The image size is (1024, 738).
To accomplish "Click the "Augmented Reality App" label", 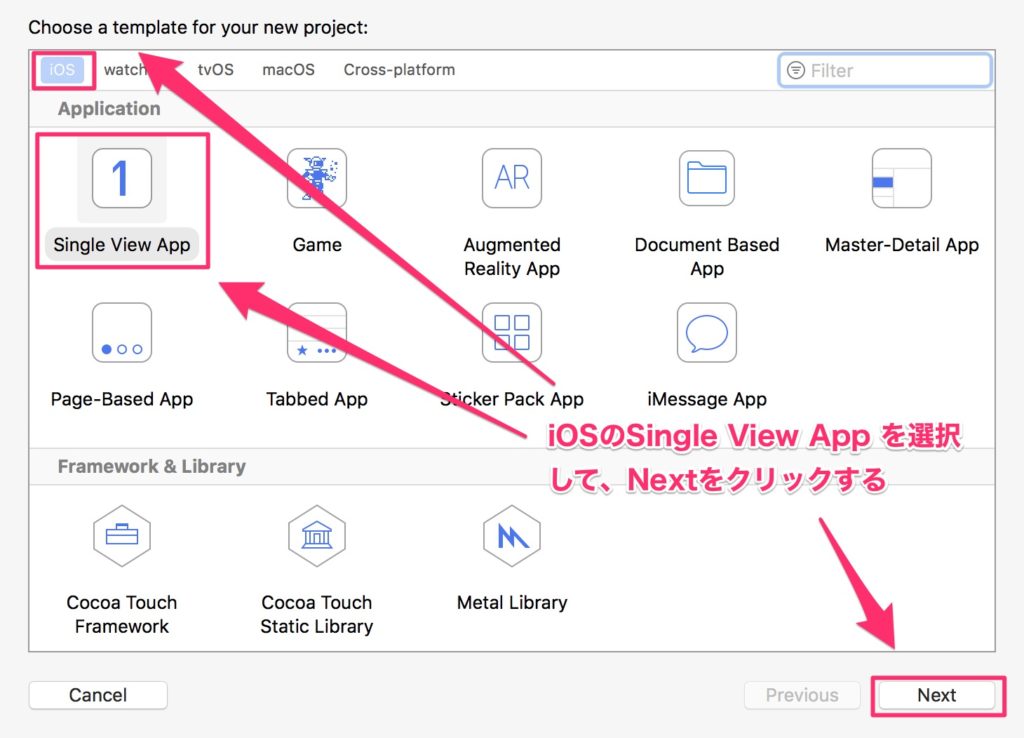I will tap(512, 257).
